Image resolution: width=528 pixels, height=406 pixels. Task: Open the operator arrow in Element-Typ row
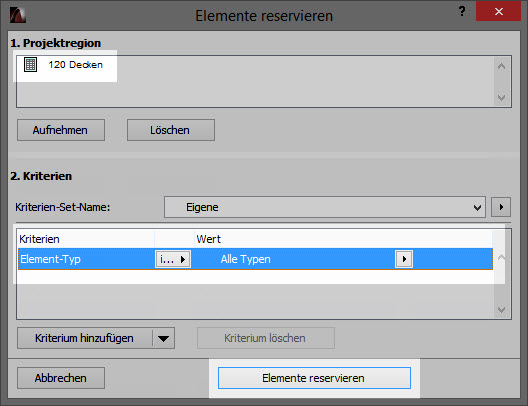[x=173, y=259]
